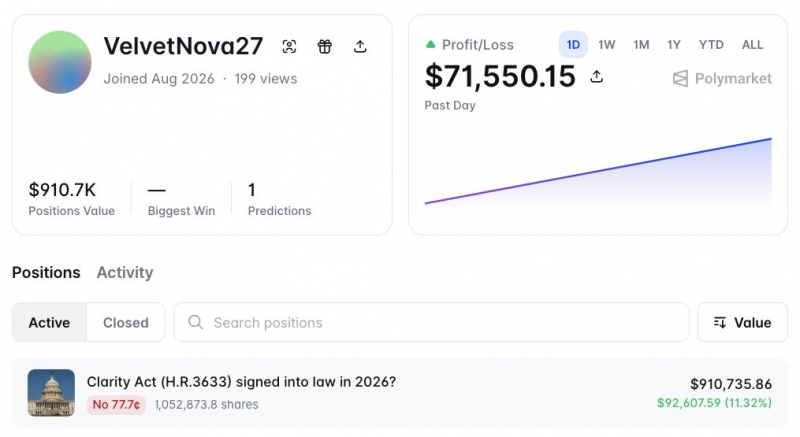Viewport: 800px width, 437px height.
Task: Show Closed positions
Action: pyautogui.click(x=126, y=322)
